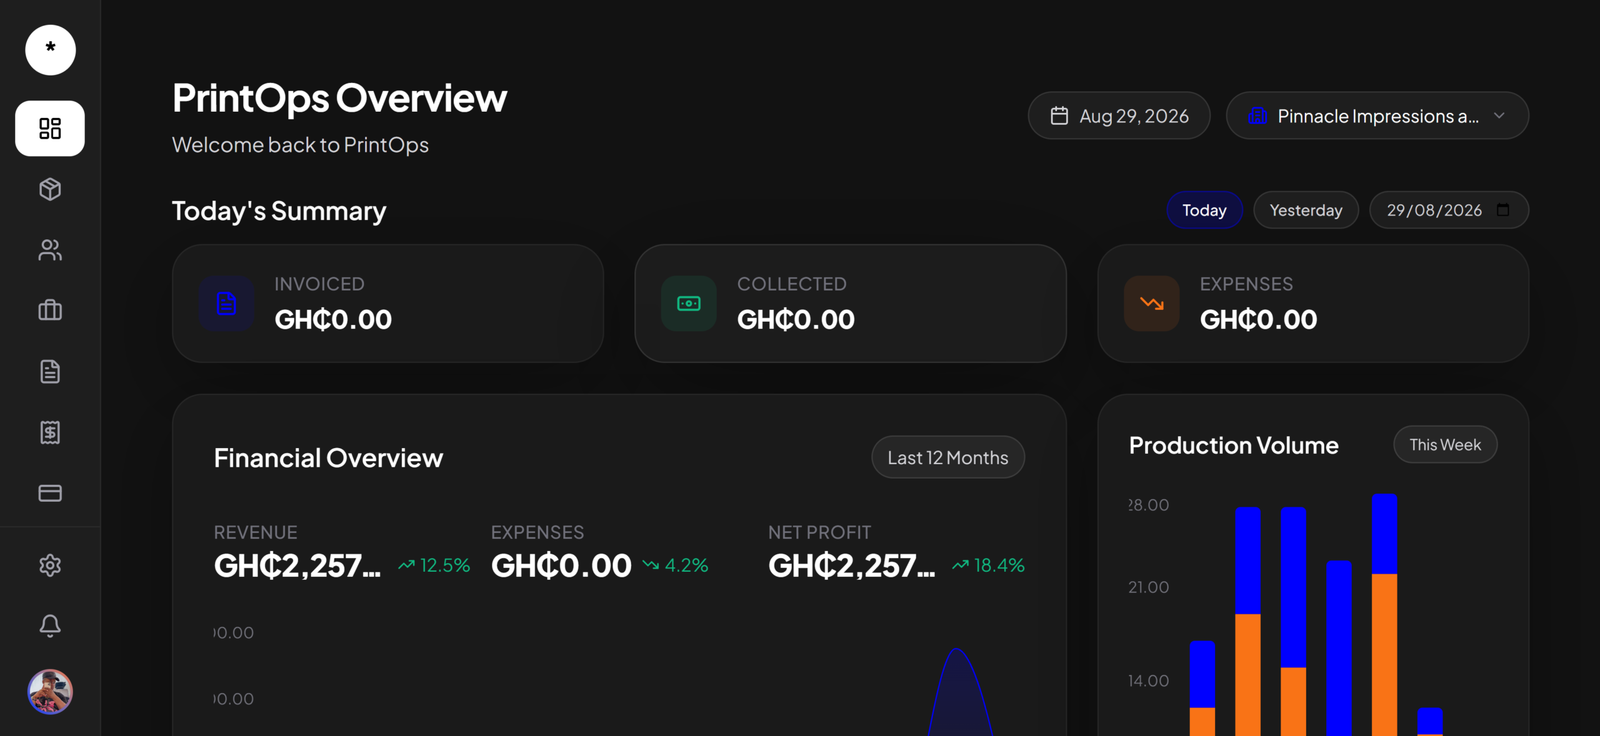Click the asterisk logo in the sidebar
This screenshot has width=1600, height=736.
pos(50,50)
